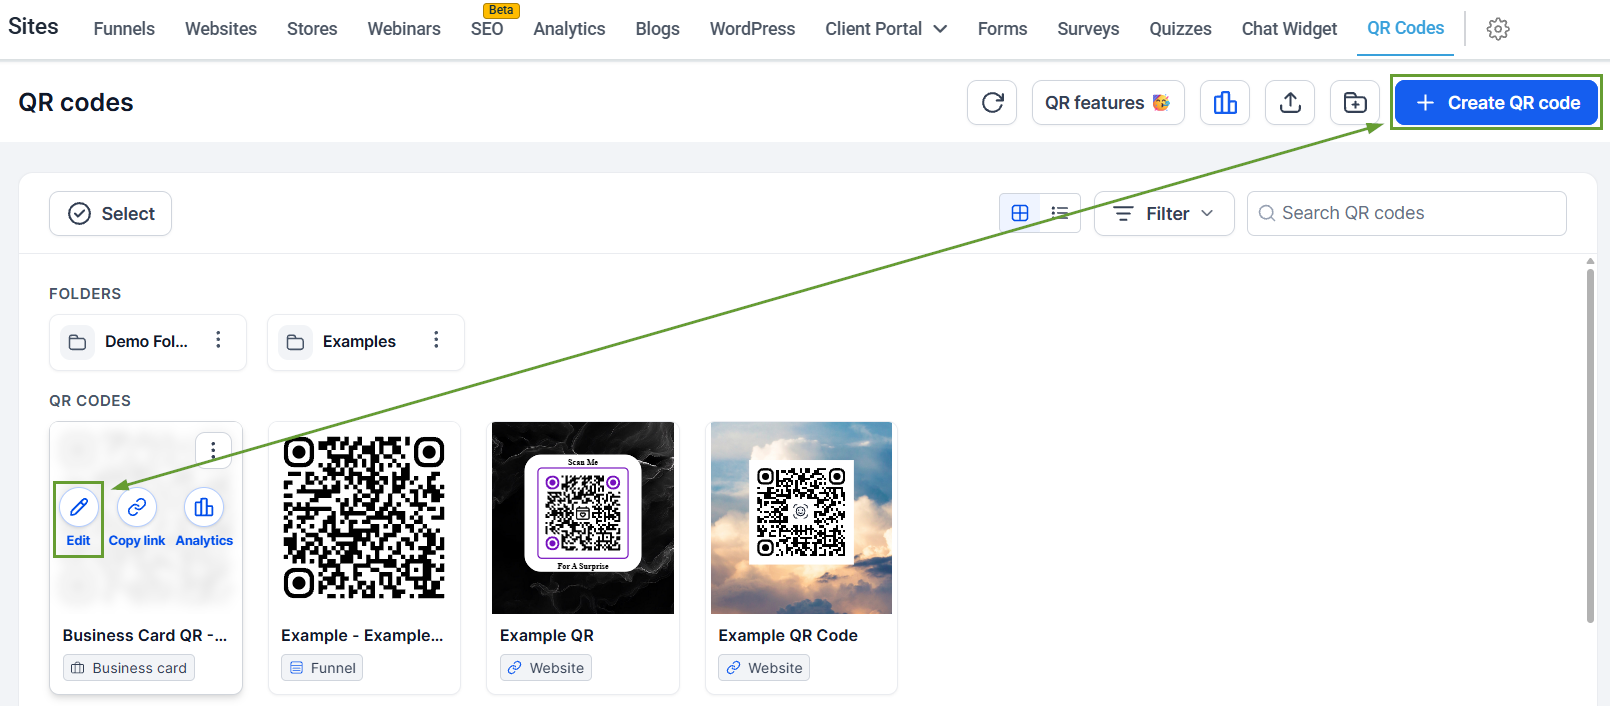Screen dimensions: 1610x706
Task: Expand the Filter dropdown
Action: [1164, 213]
